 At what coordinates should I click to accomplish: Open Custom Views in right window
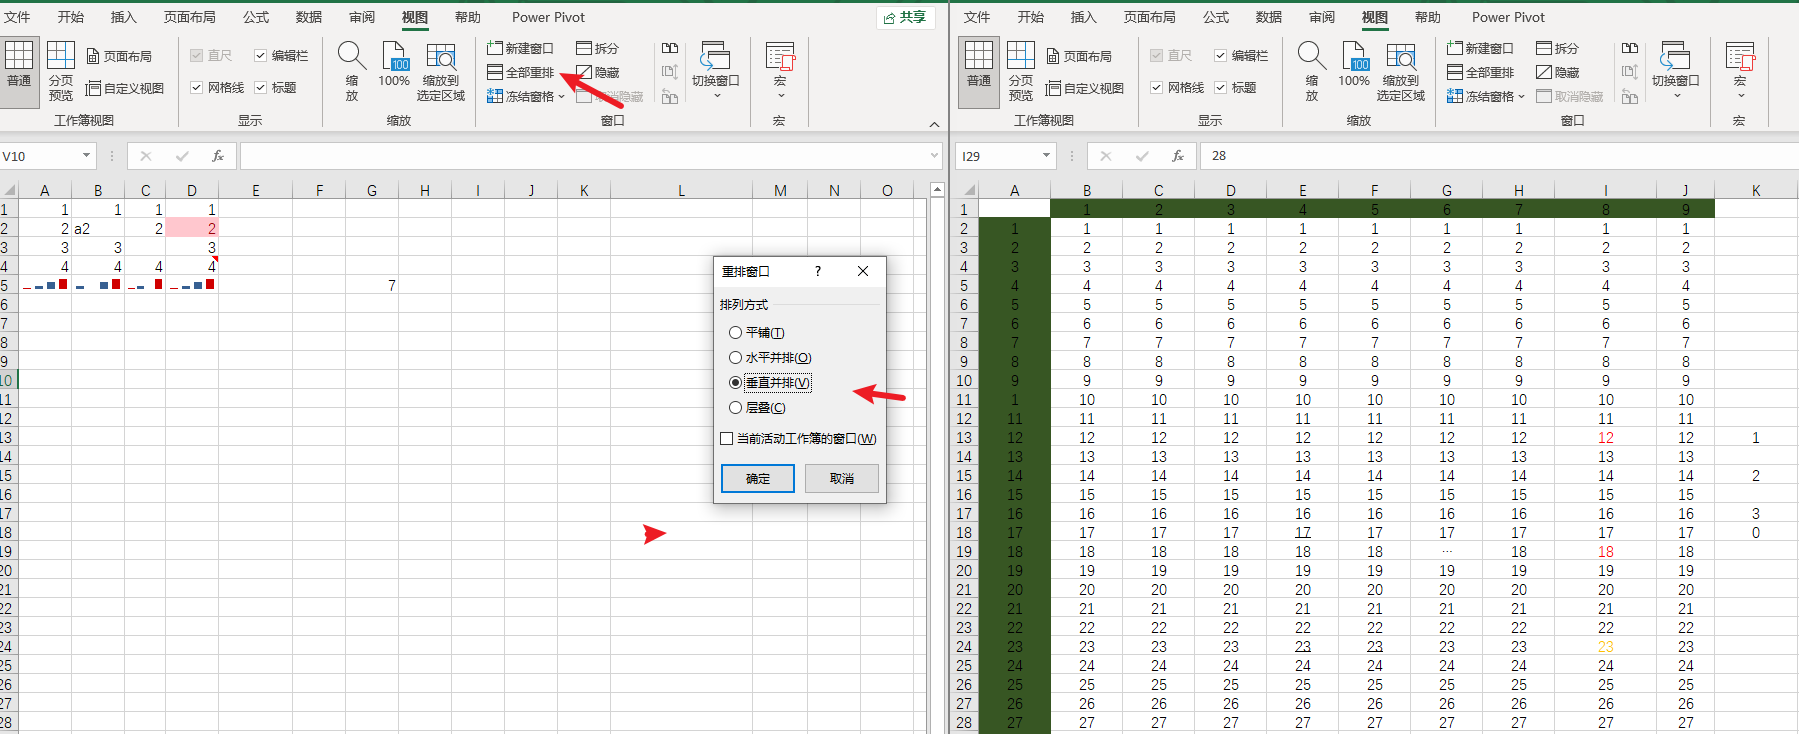[x=1085, y=88]
